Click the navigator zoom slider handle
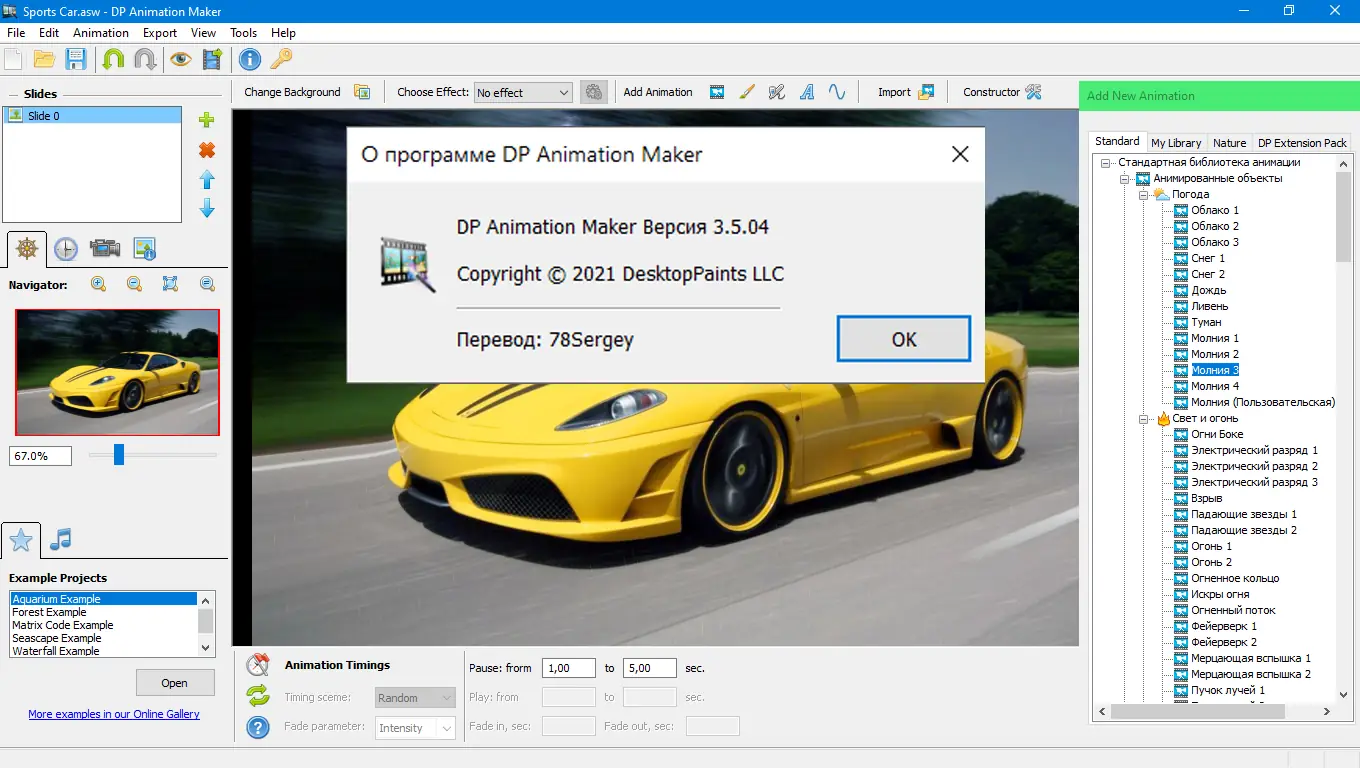This screenshot has width=1360, height=768. click(x=119, y=455)
